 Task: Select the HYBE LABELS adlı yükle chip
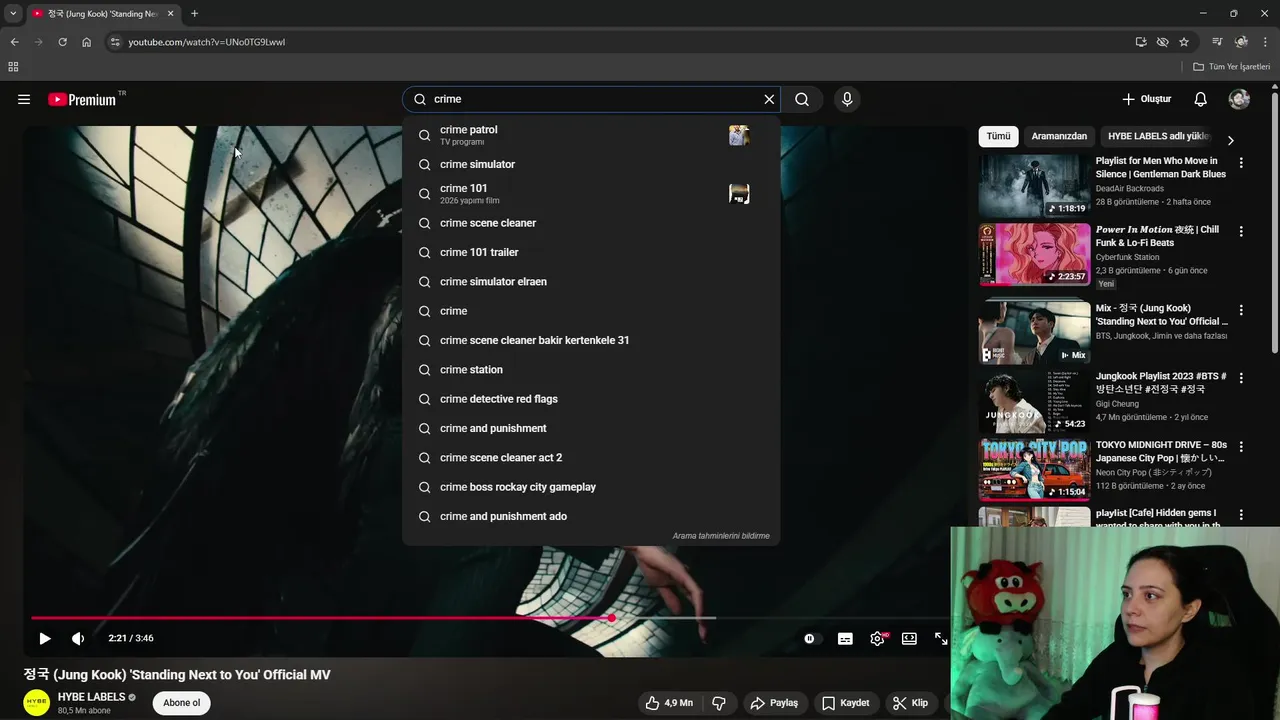coord(1158,136)
